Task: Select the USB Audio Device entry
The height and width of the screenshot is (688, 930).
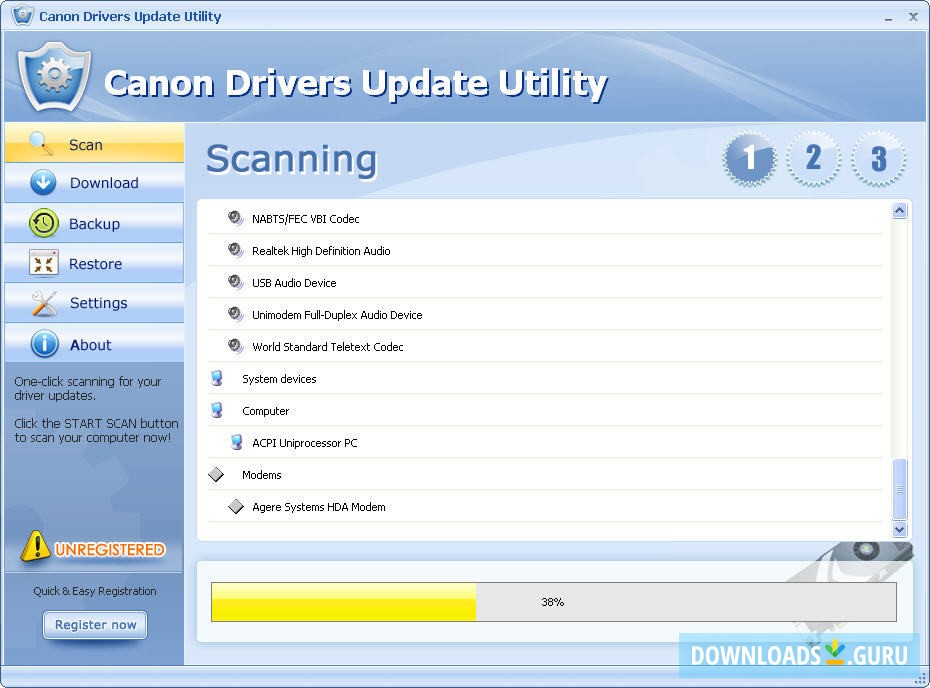Action: (545, 282)
